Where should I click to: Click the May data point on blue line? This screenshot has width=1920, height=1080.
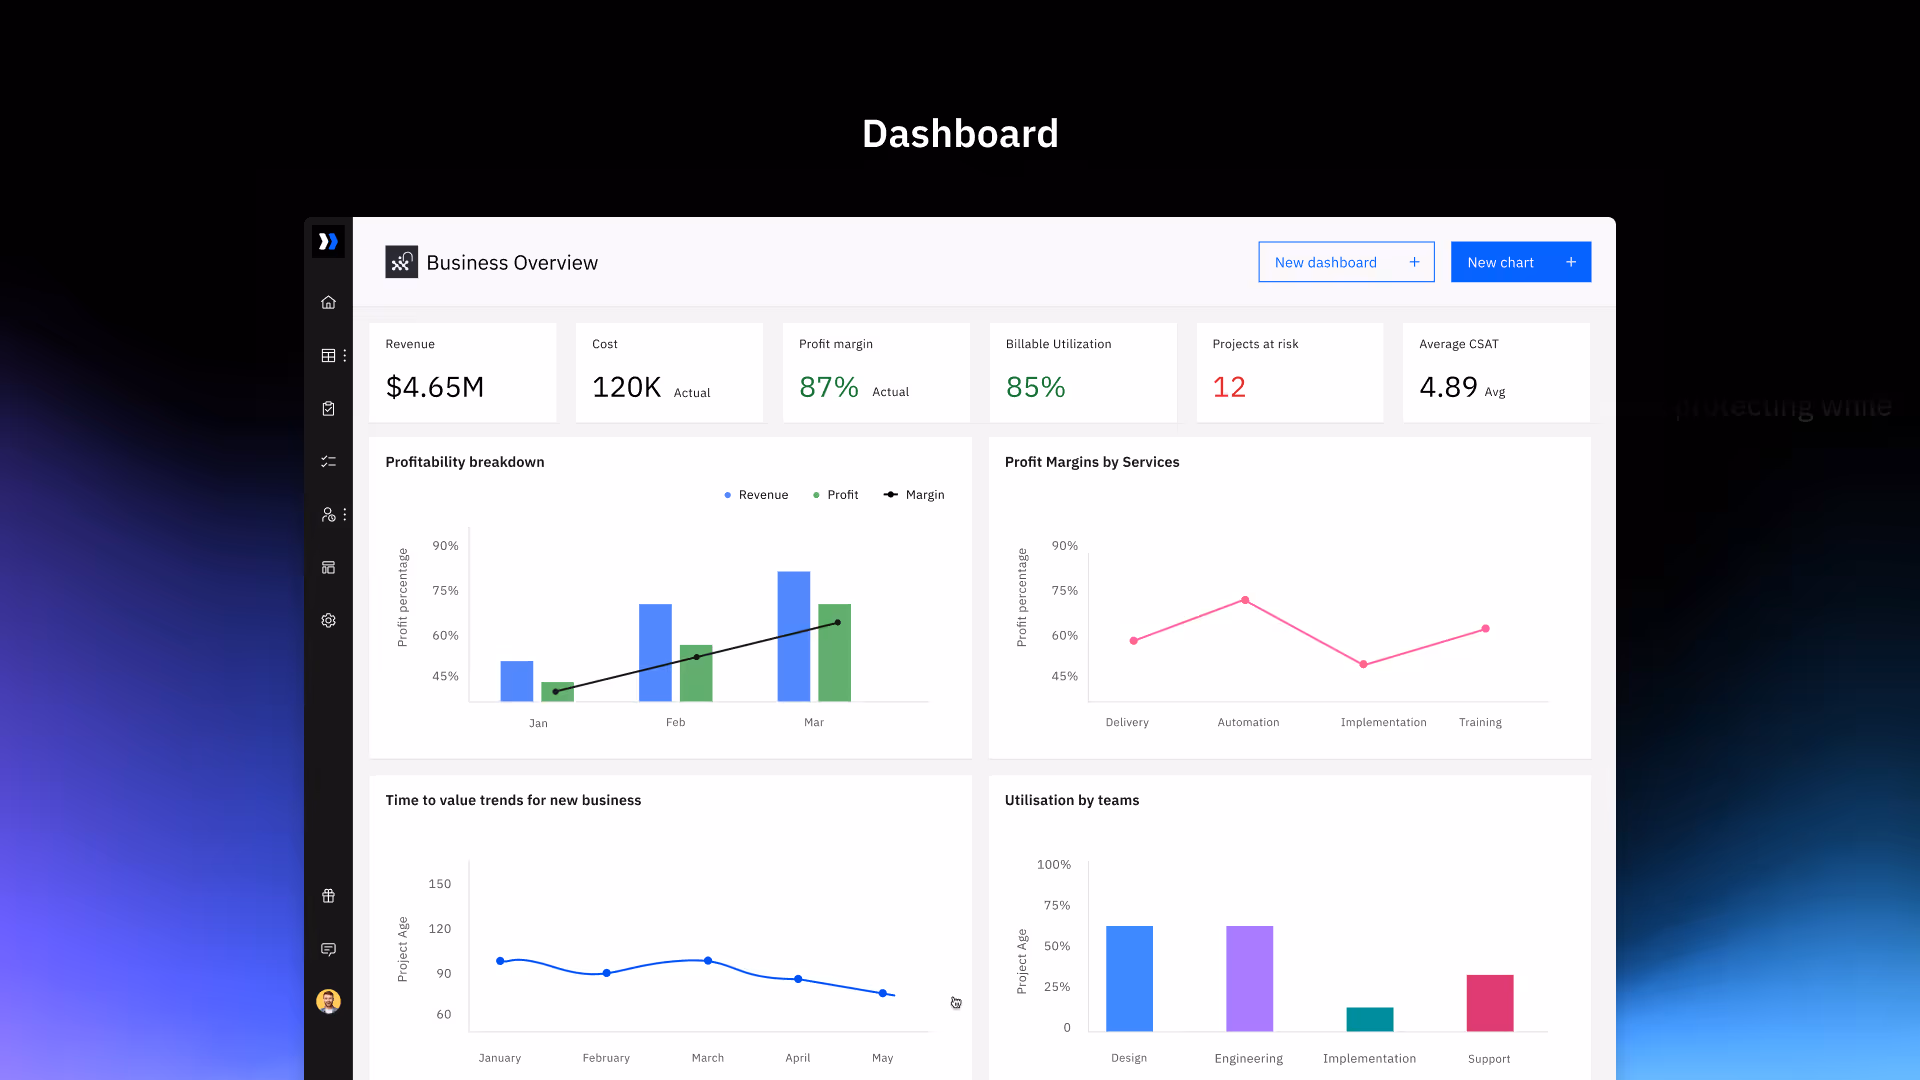[x=882, y=993]
